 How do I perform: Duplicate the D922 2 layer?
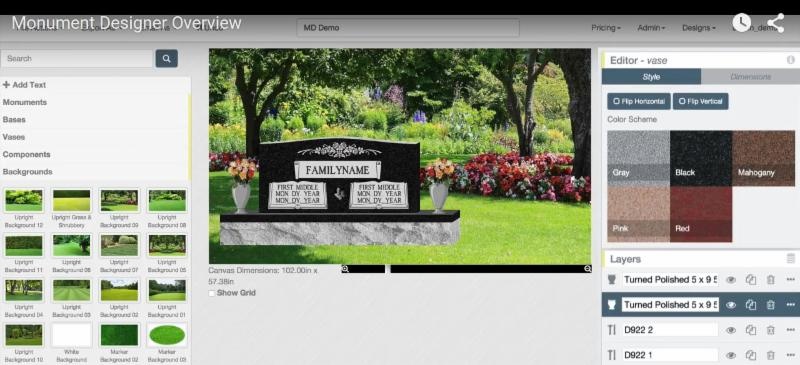751,330
